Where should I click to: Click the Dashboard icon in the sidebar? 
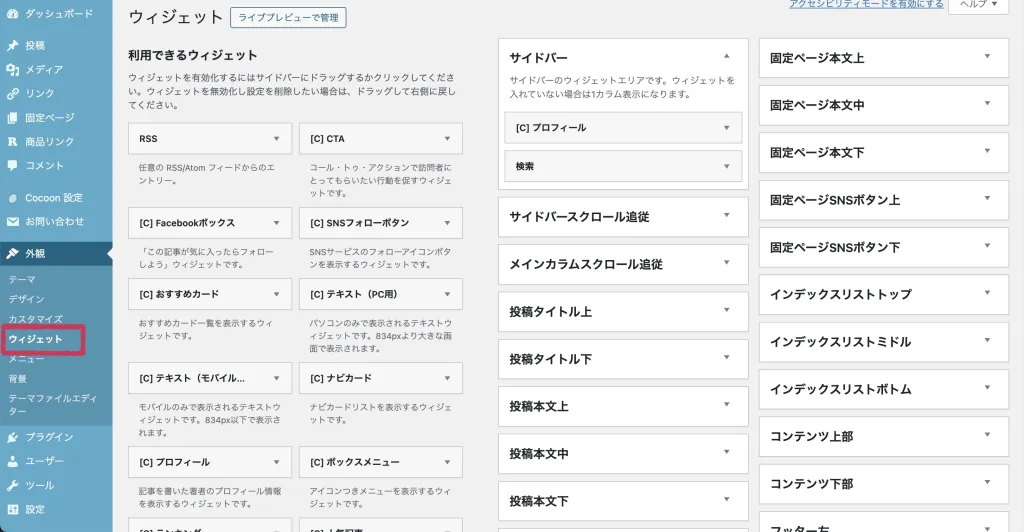coord(12,14)
